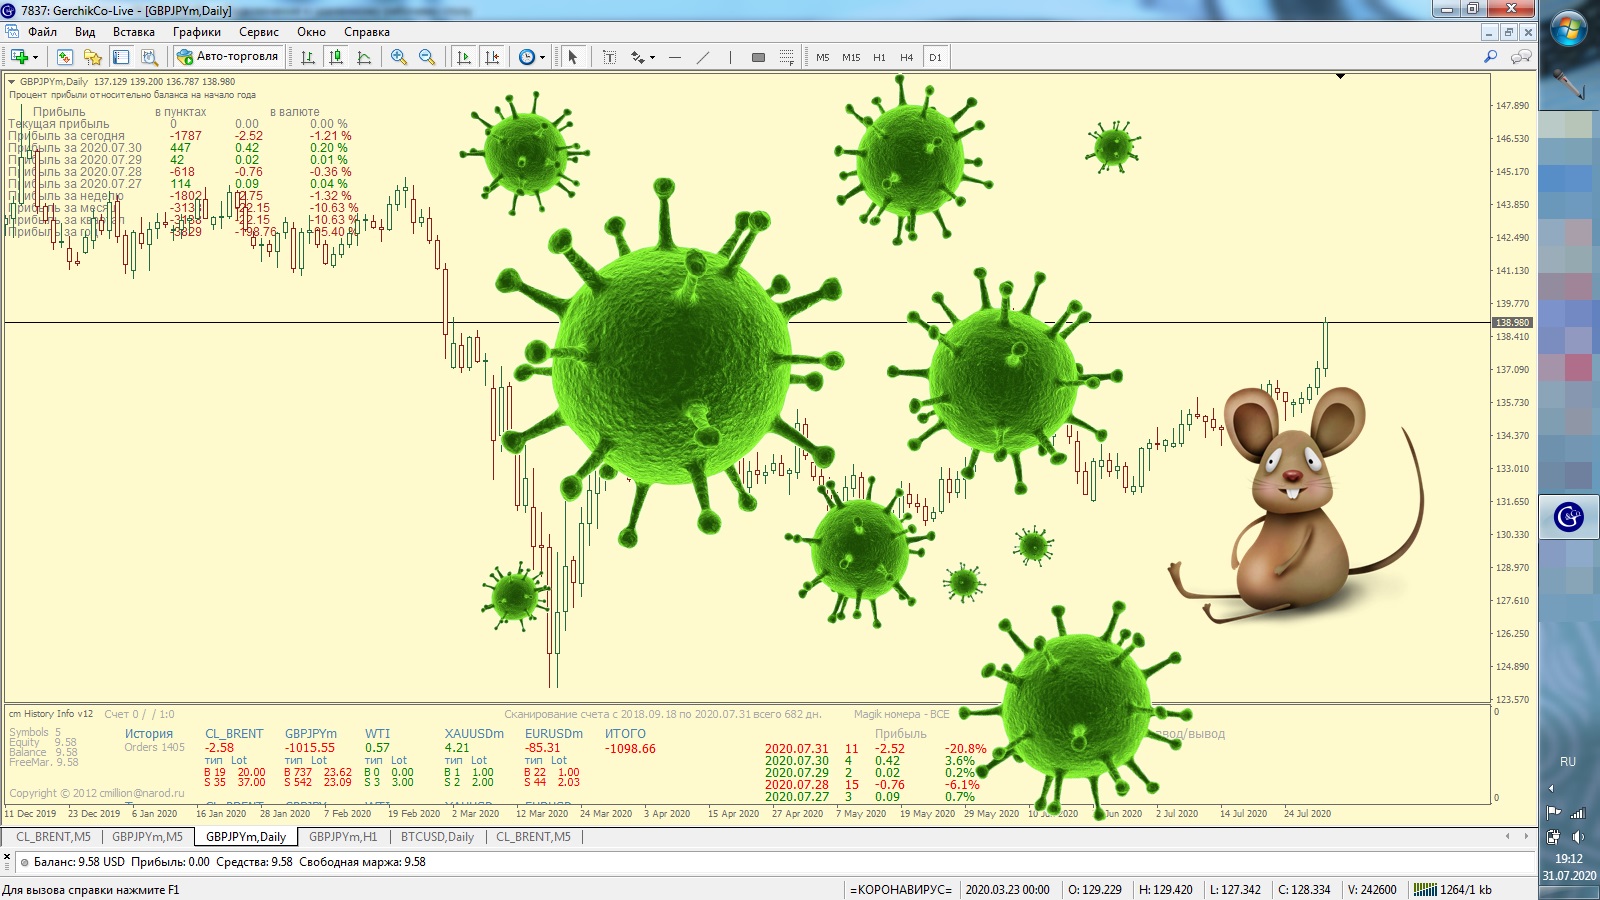Click the zoom in magnifier icon
Screen dimensions: 1600x900
pos(398,57)
